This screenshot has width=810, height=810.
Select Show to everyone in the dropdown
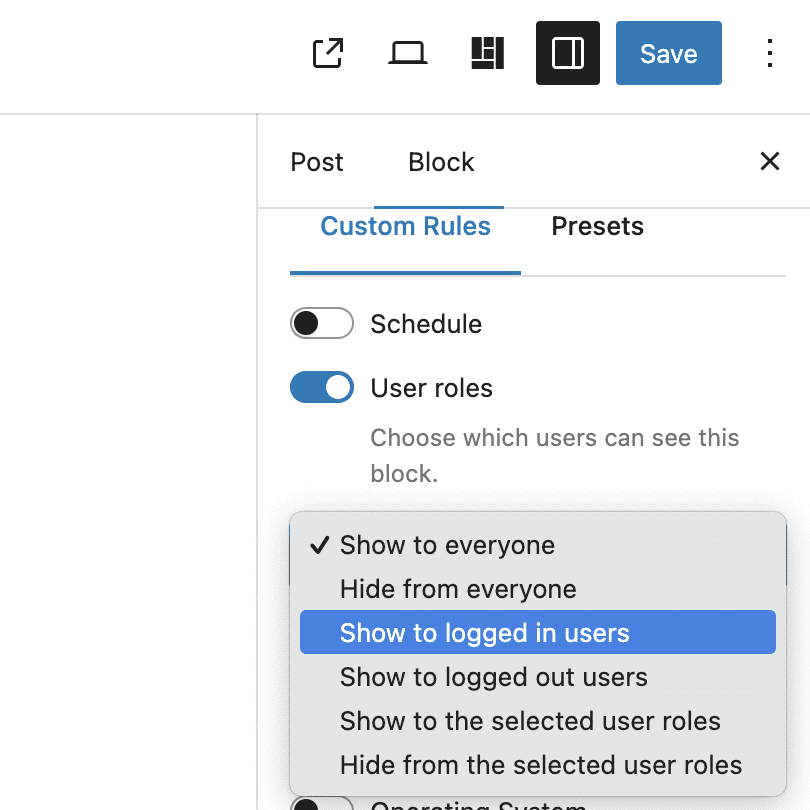446,545
